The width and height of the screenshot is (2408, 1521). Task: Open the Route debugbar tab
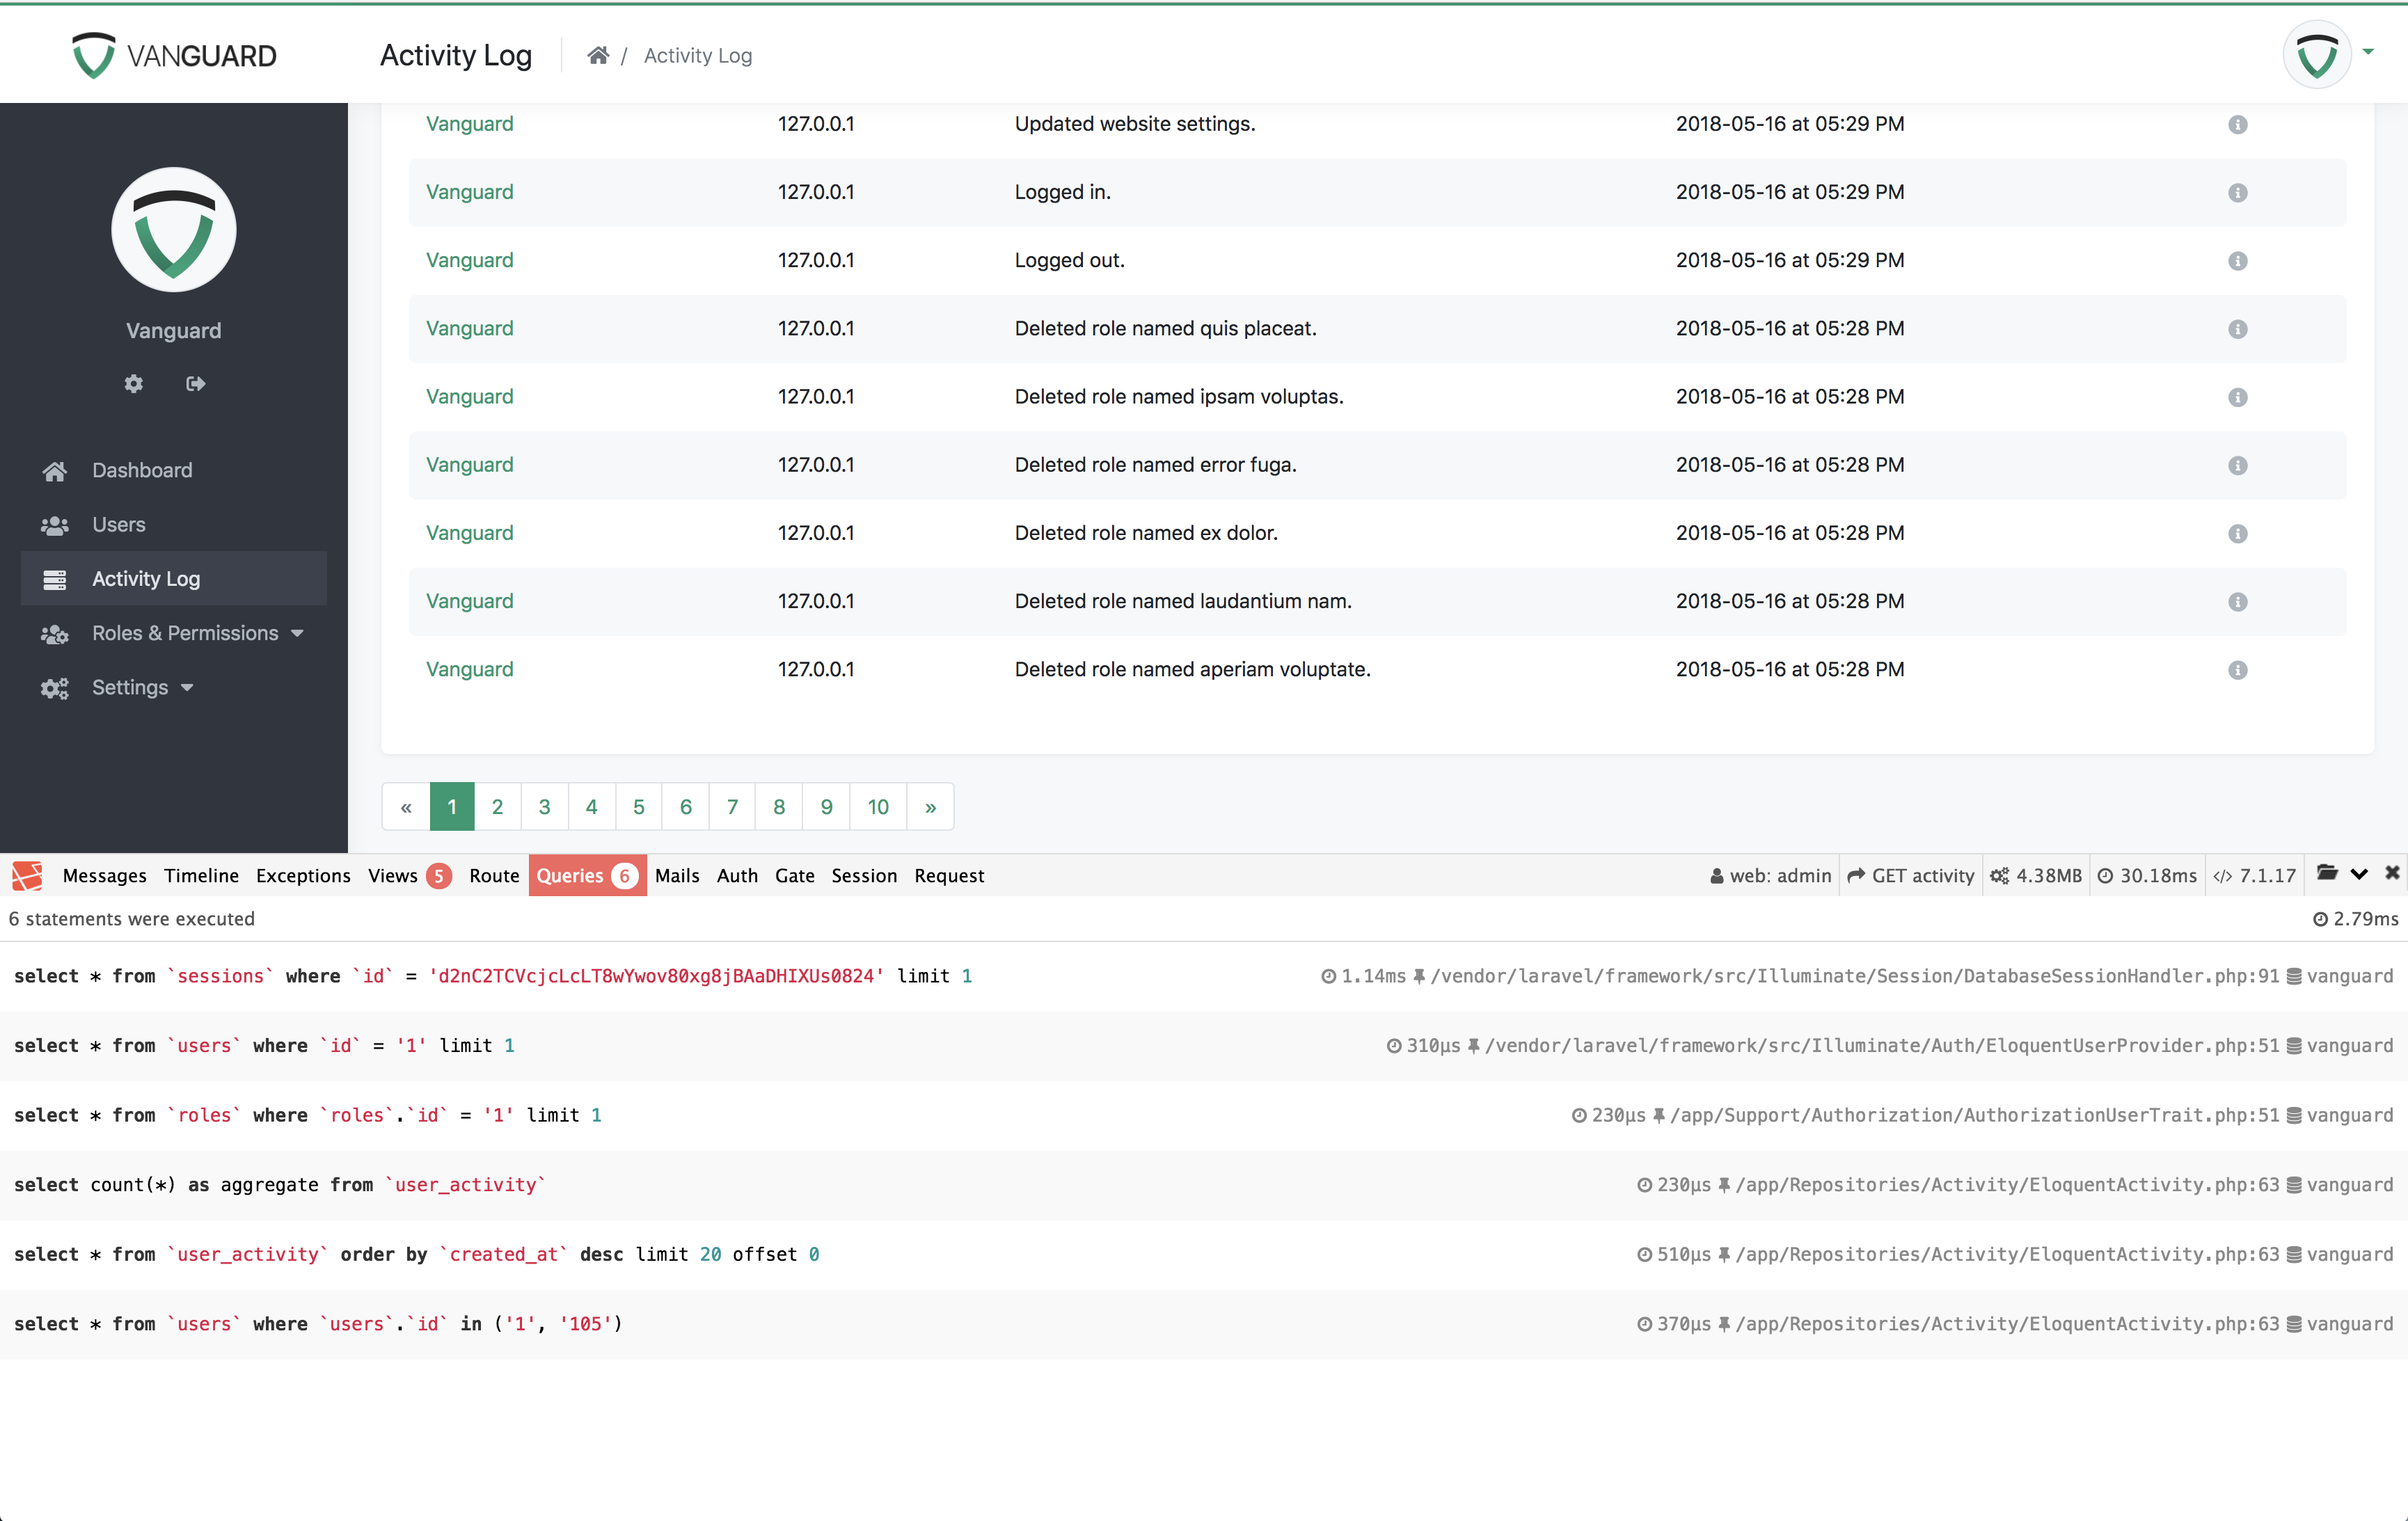[494, 875]
